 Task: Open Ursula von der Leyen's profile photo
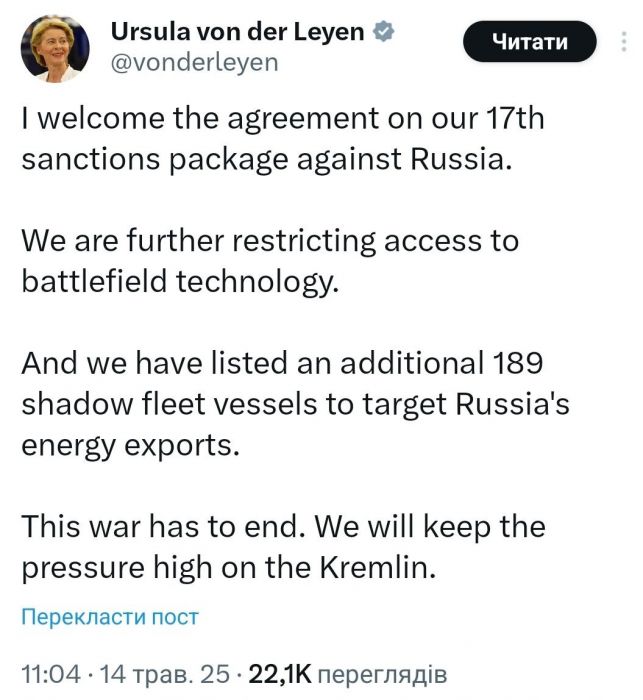point(55,49)
